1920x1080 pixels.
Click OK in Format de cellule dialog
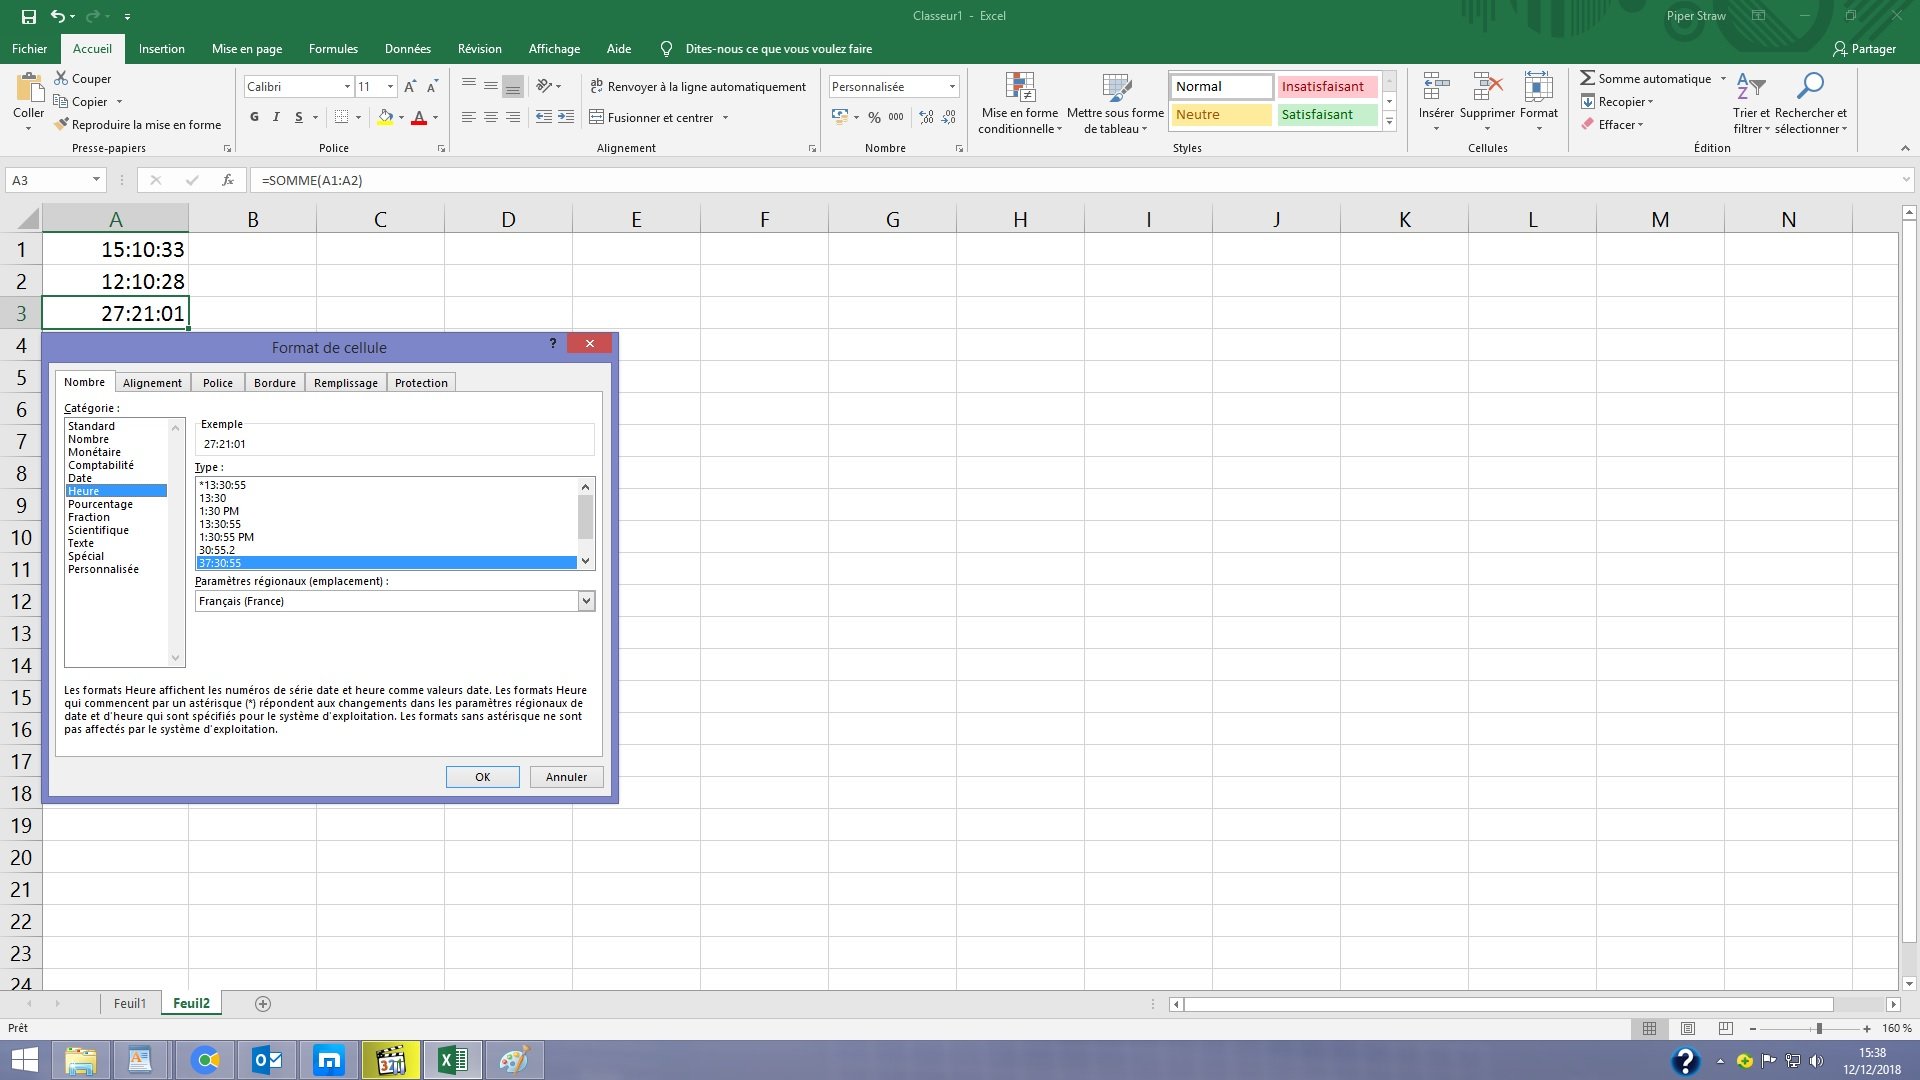483,777
